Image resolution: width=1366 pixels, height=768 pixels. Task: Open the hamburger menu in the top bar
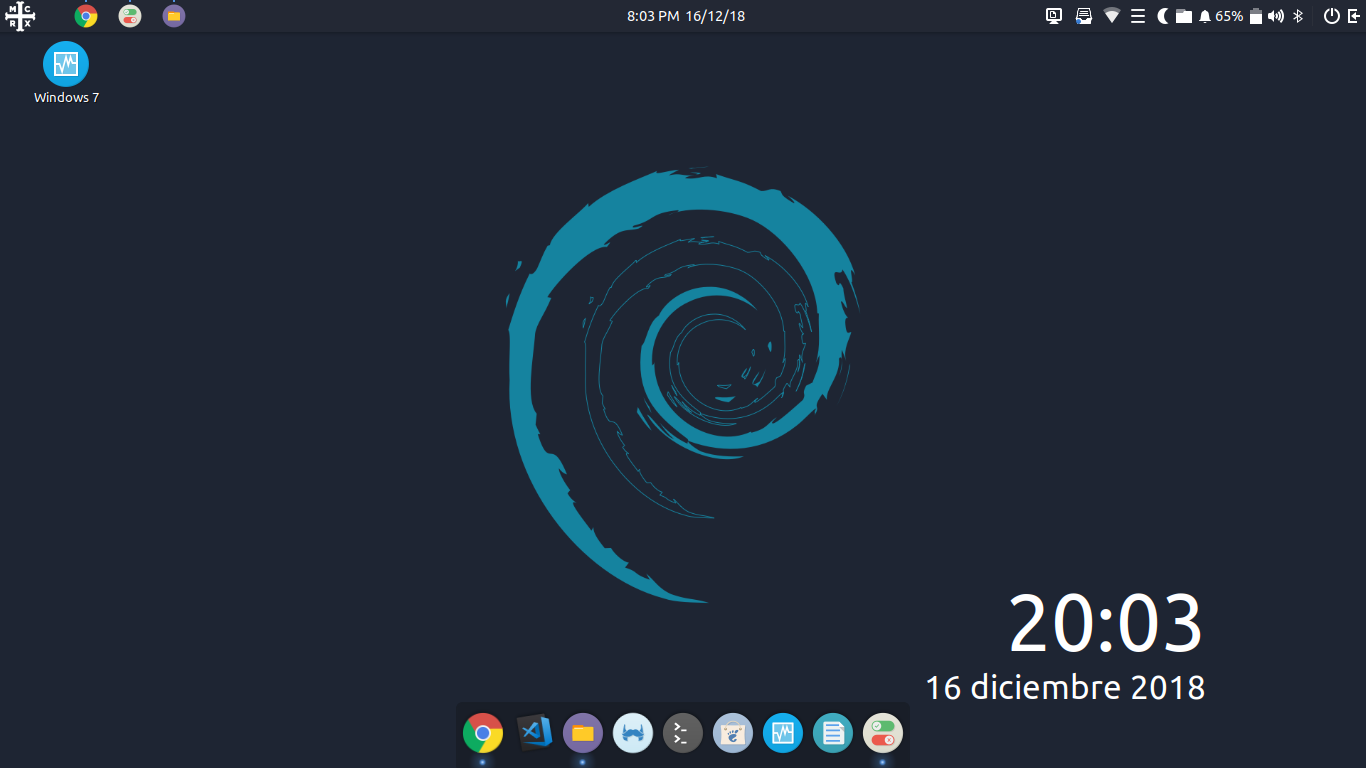coord(1138,16)
